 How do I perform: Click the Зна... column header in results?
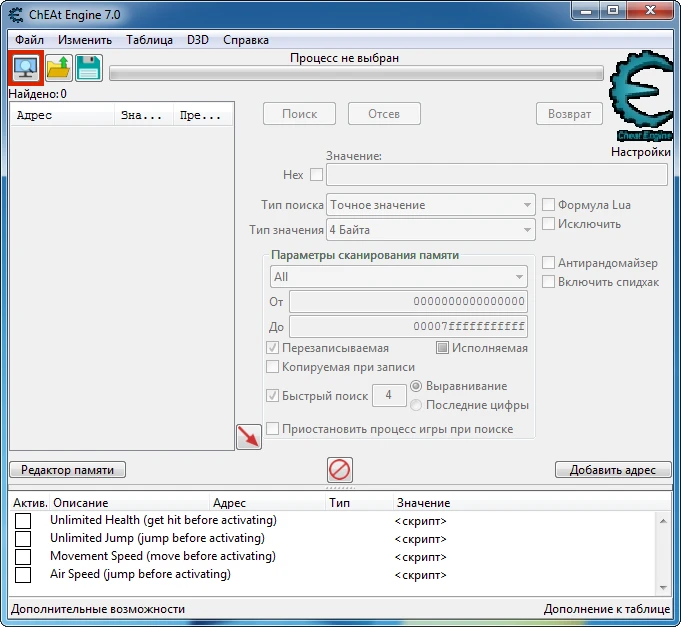coord(144,115)
